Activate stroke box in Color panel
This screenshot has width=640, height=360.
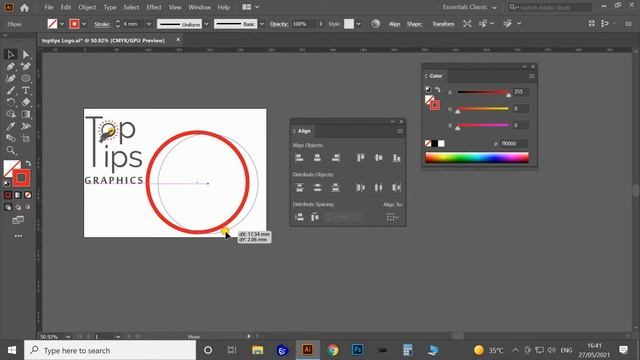(x=435, y=105)
